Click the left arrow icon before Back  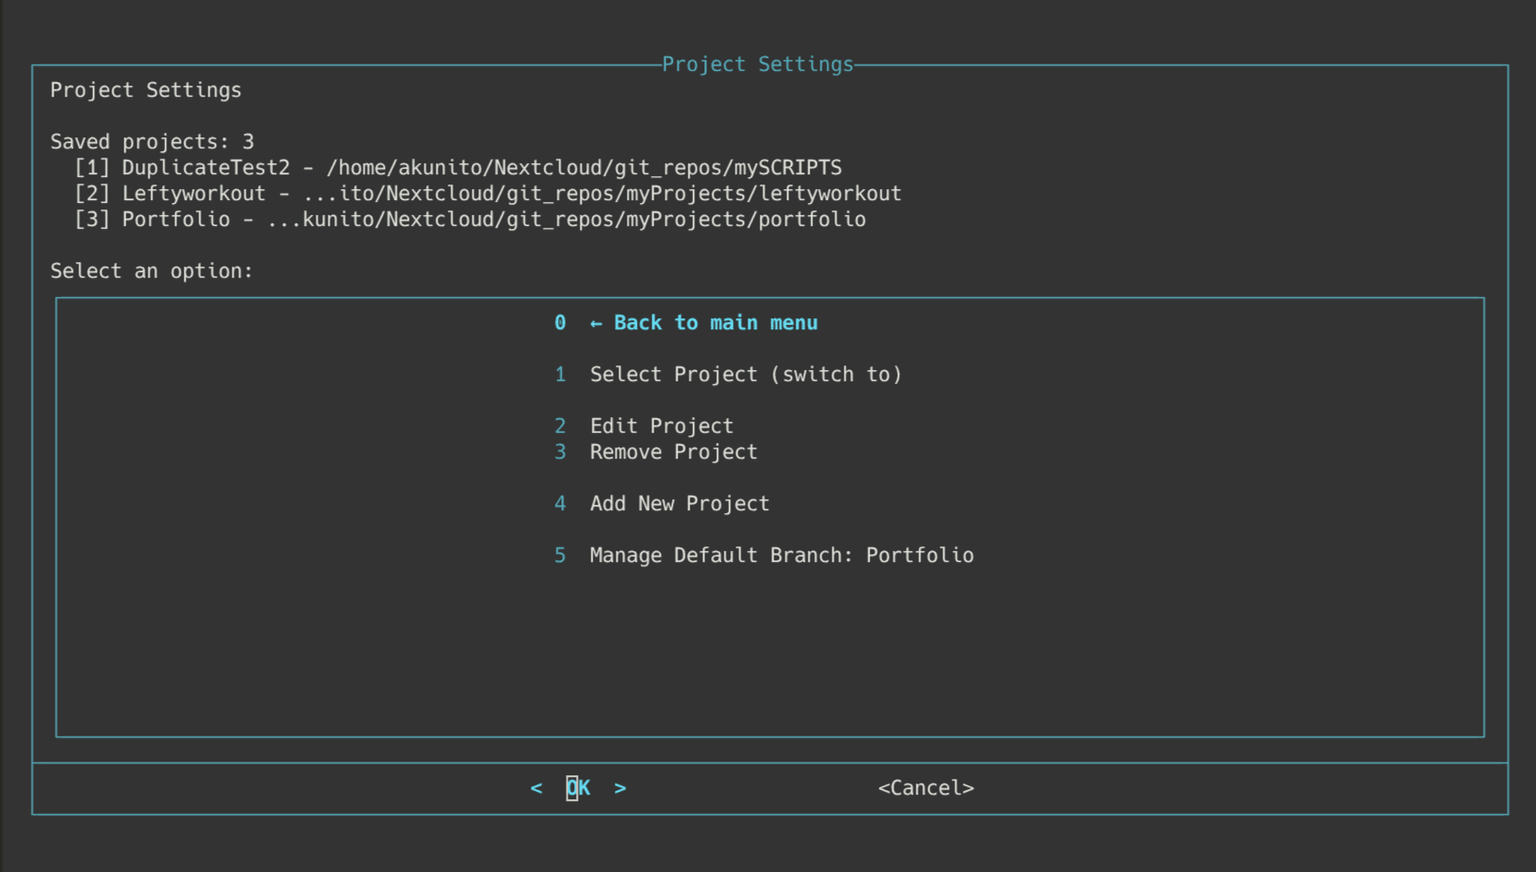click(x=596, y=323)
